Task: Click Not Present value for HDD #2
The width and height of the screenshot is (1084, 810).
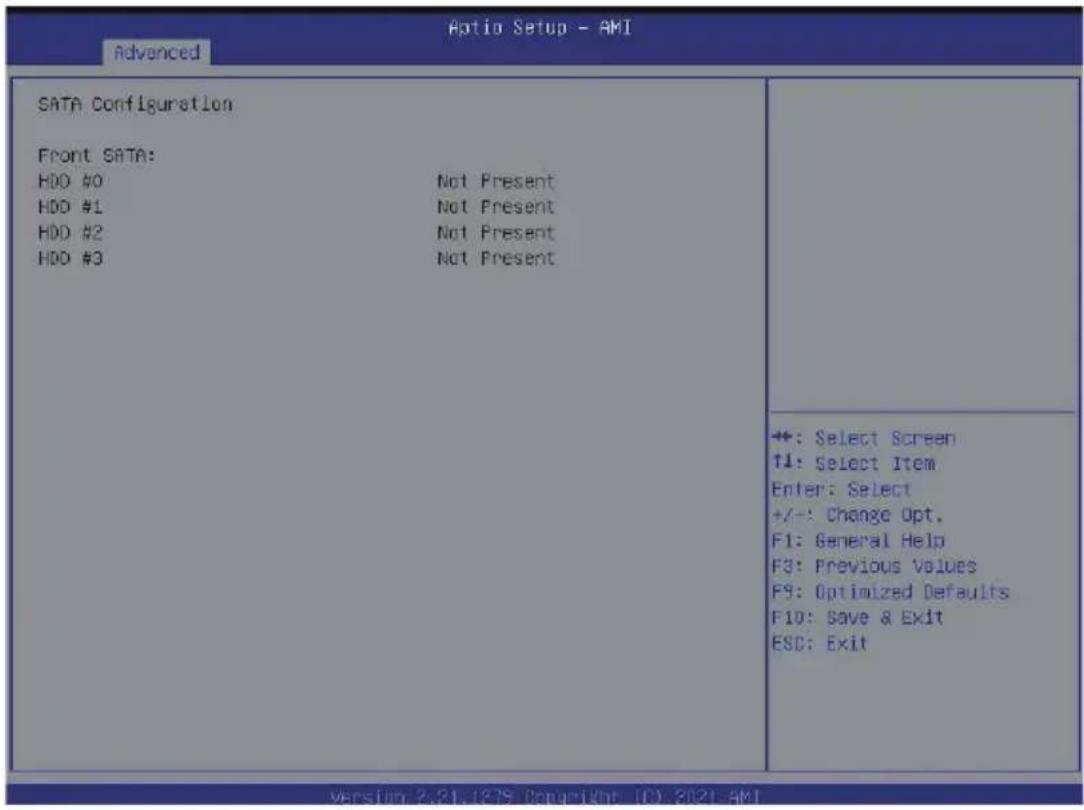Action: 496,232
